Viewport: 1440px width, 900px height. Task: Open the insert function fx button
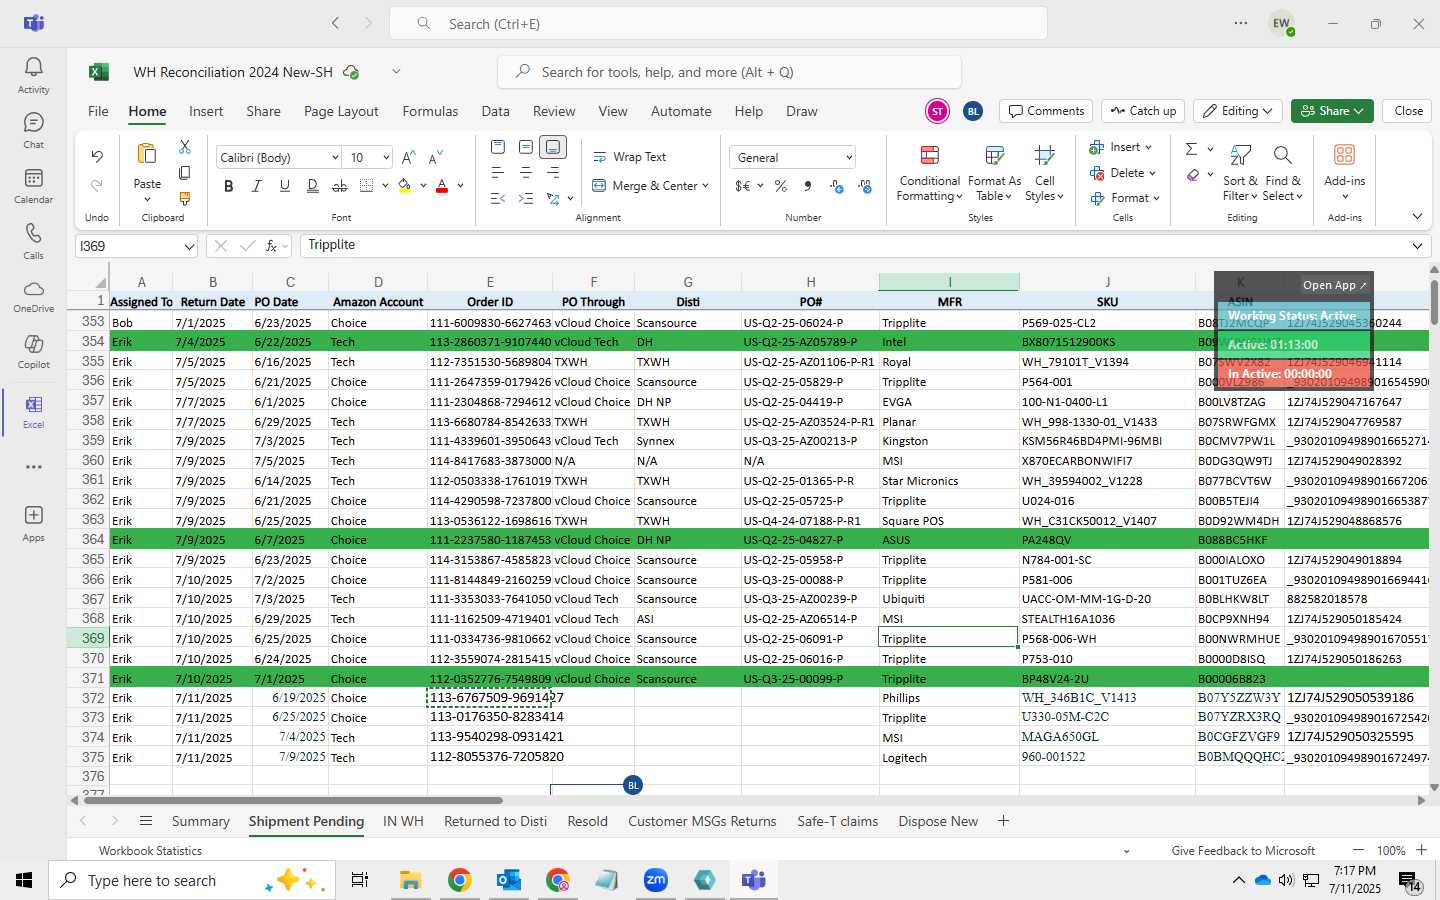tap(271, 246)
